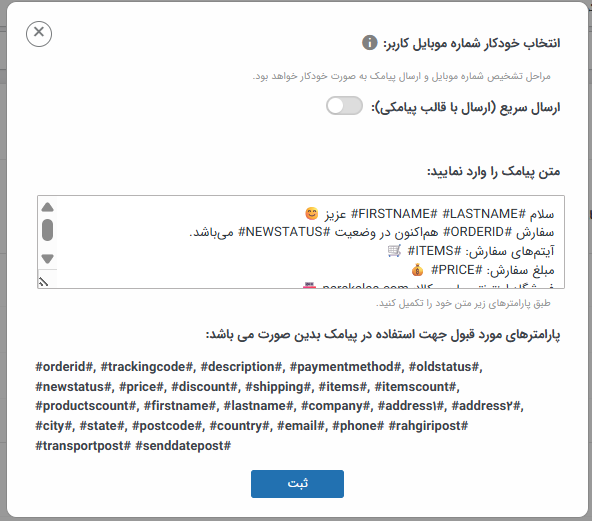Click the #city# parameter text
592x521 pixels.
pos(54,426)
